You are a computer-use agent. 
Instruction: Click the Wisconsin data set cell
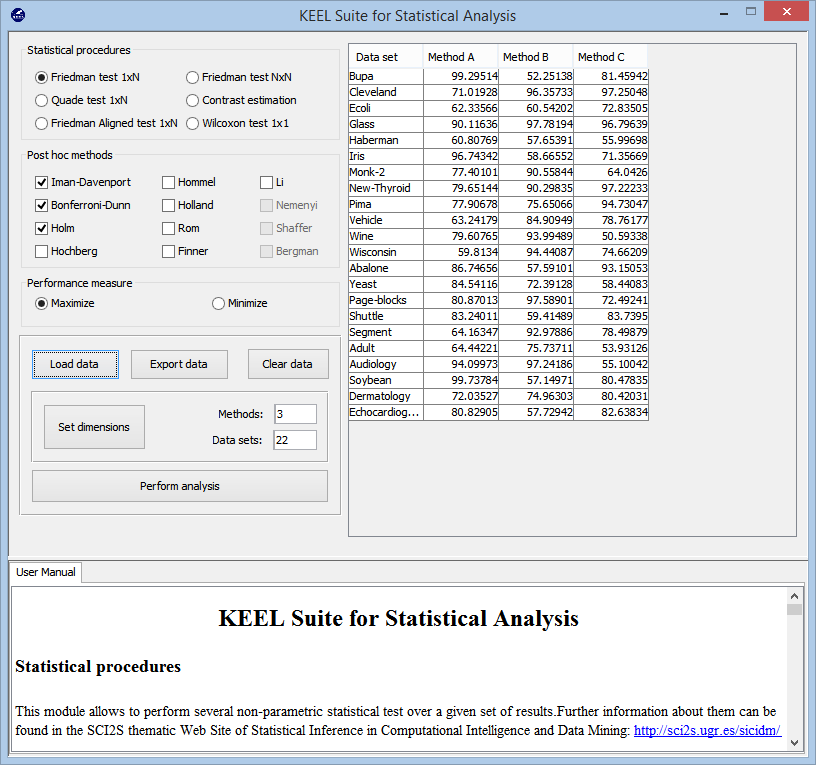[386, 252]
